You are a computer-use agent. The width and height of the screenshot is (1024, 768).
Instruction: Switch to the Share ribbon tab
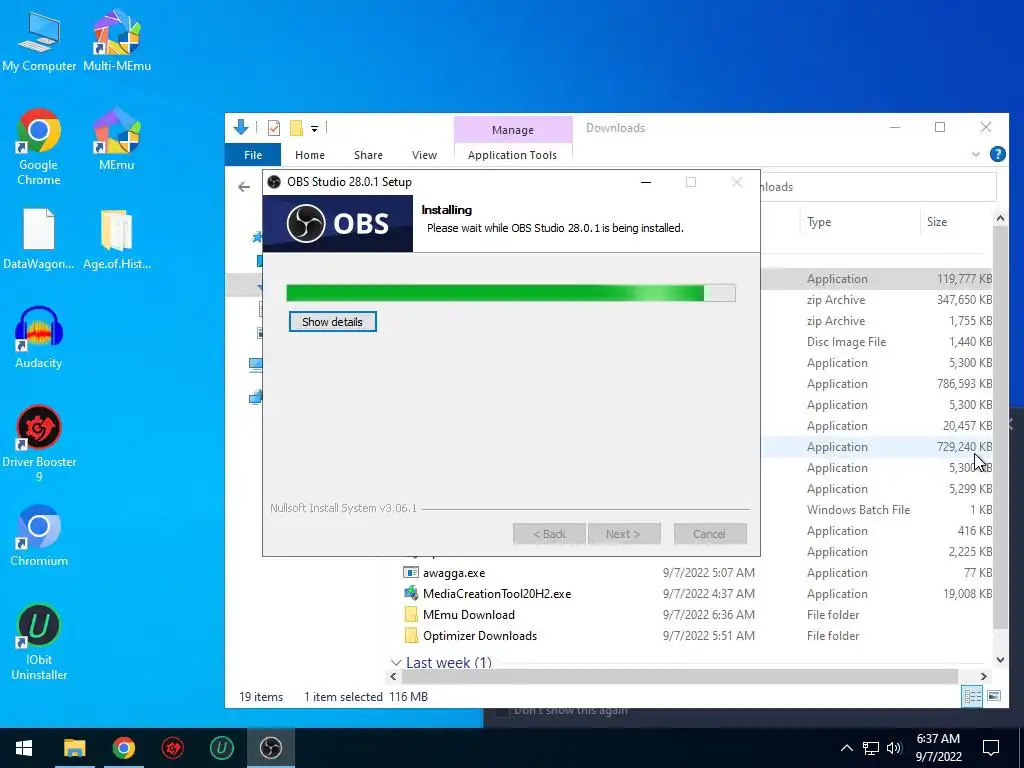368,155
